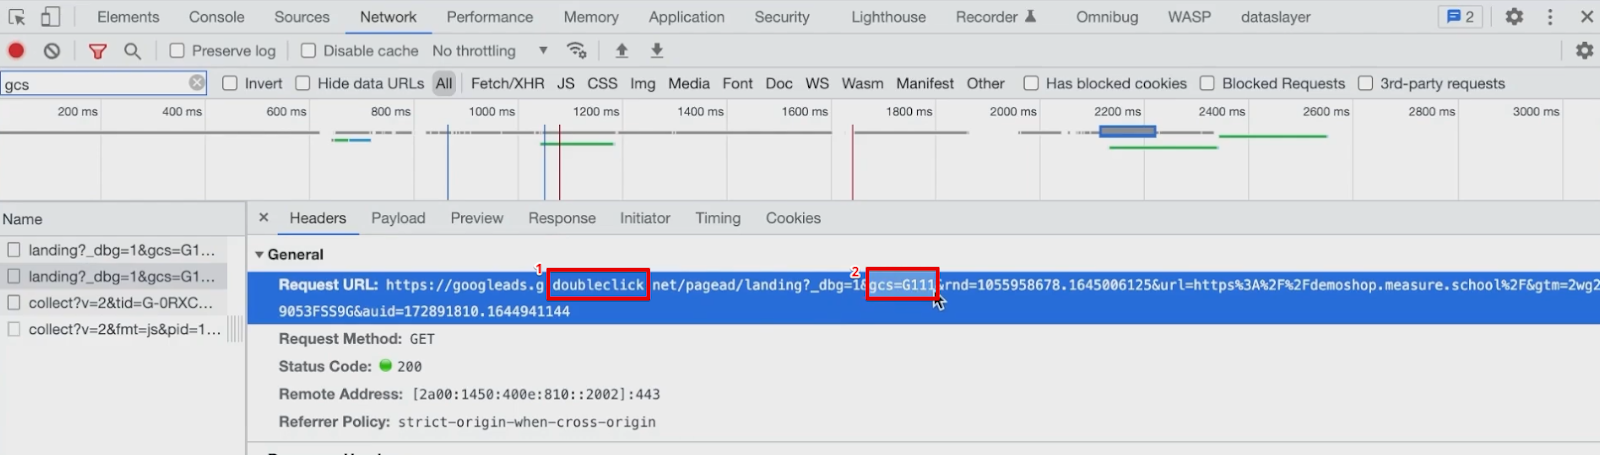The image size is (1600, 455).
Task: Activate the inspect element picker icon
Action: tap(17, 17)
